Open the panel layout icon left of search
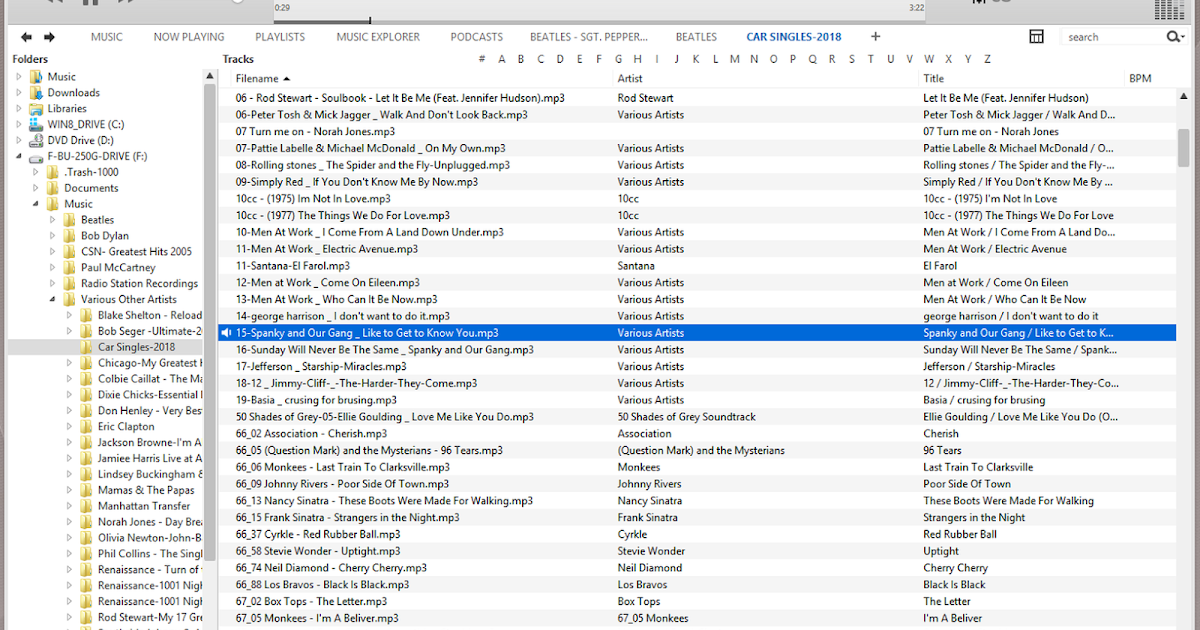The image size is (1200, 630). pos(1037,37)
